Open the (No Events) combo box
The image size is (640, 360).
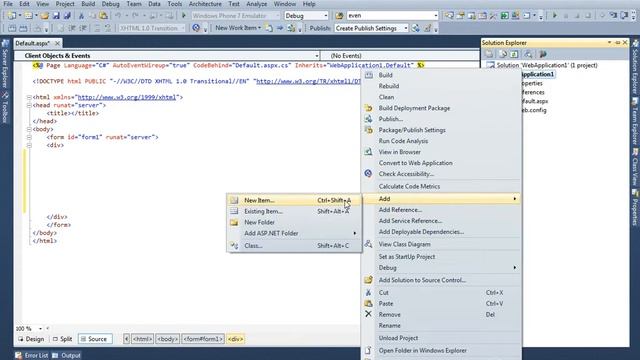point(400,56)
